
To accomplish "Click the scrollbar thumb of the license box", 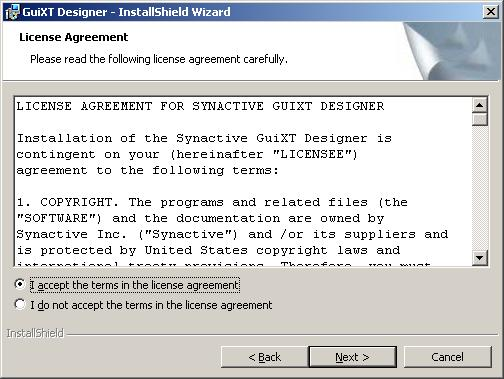I will 480,119.
